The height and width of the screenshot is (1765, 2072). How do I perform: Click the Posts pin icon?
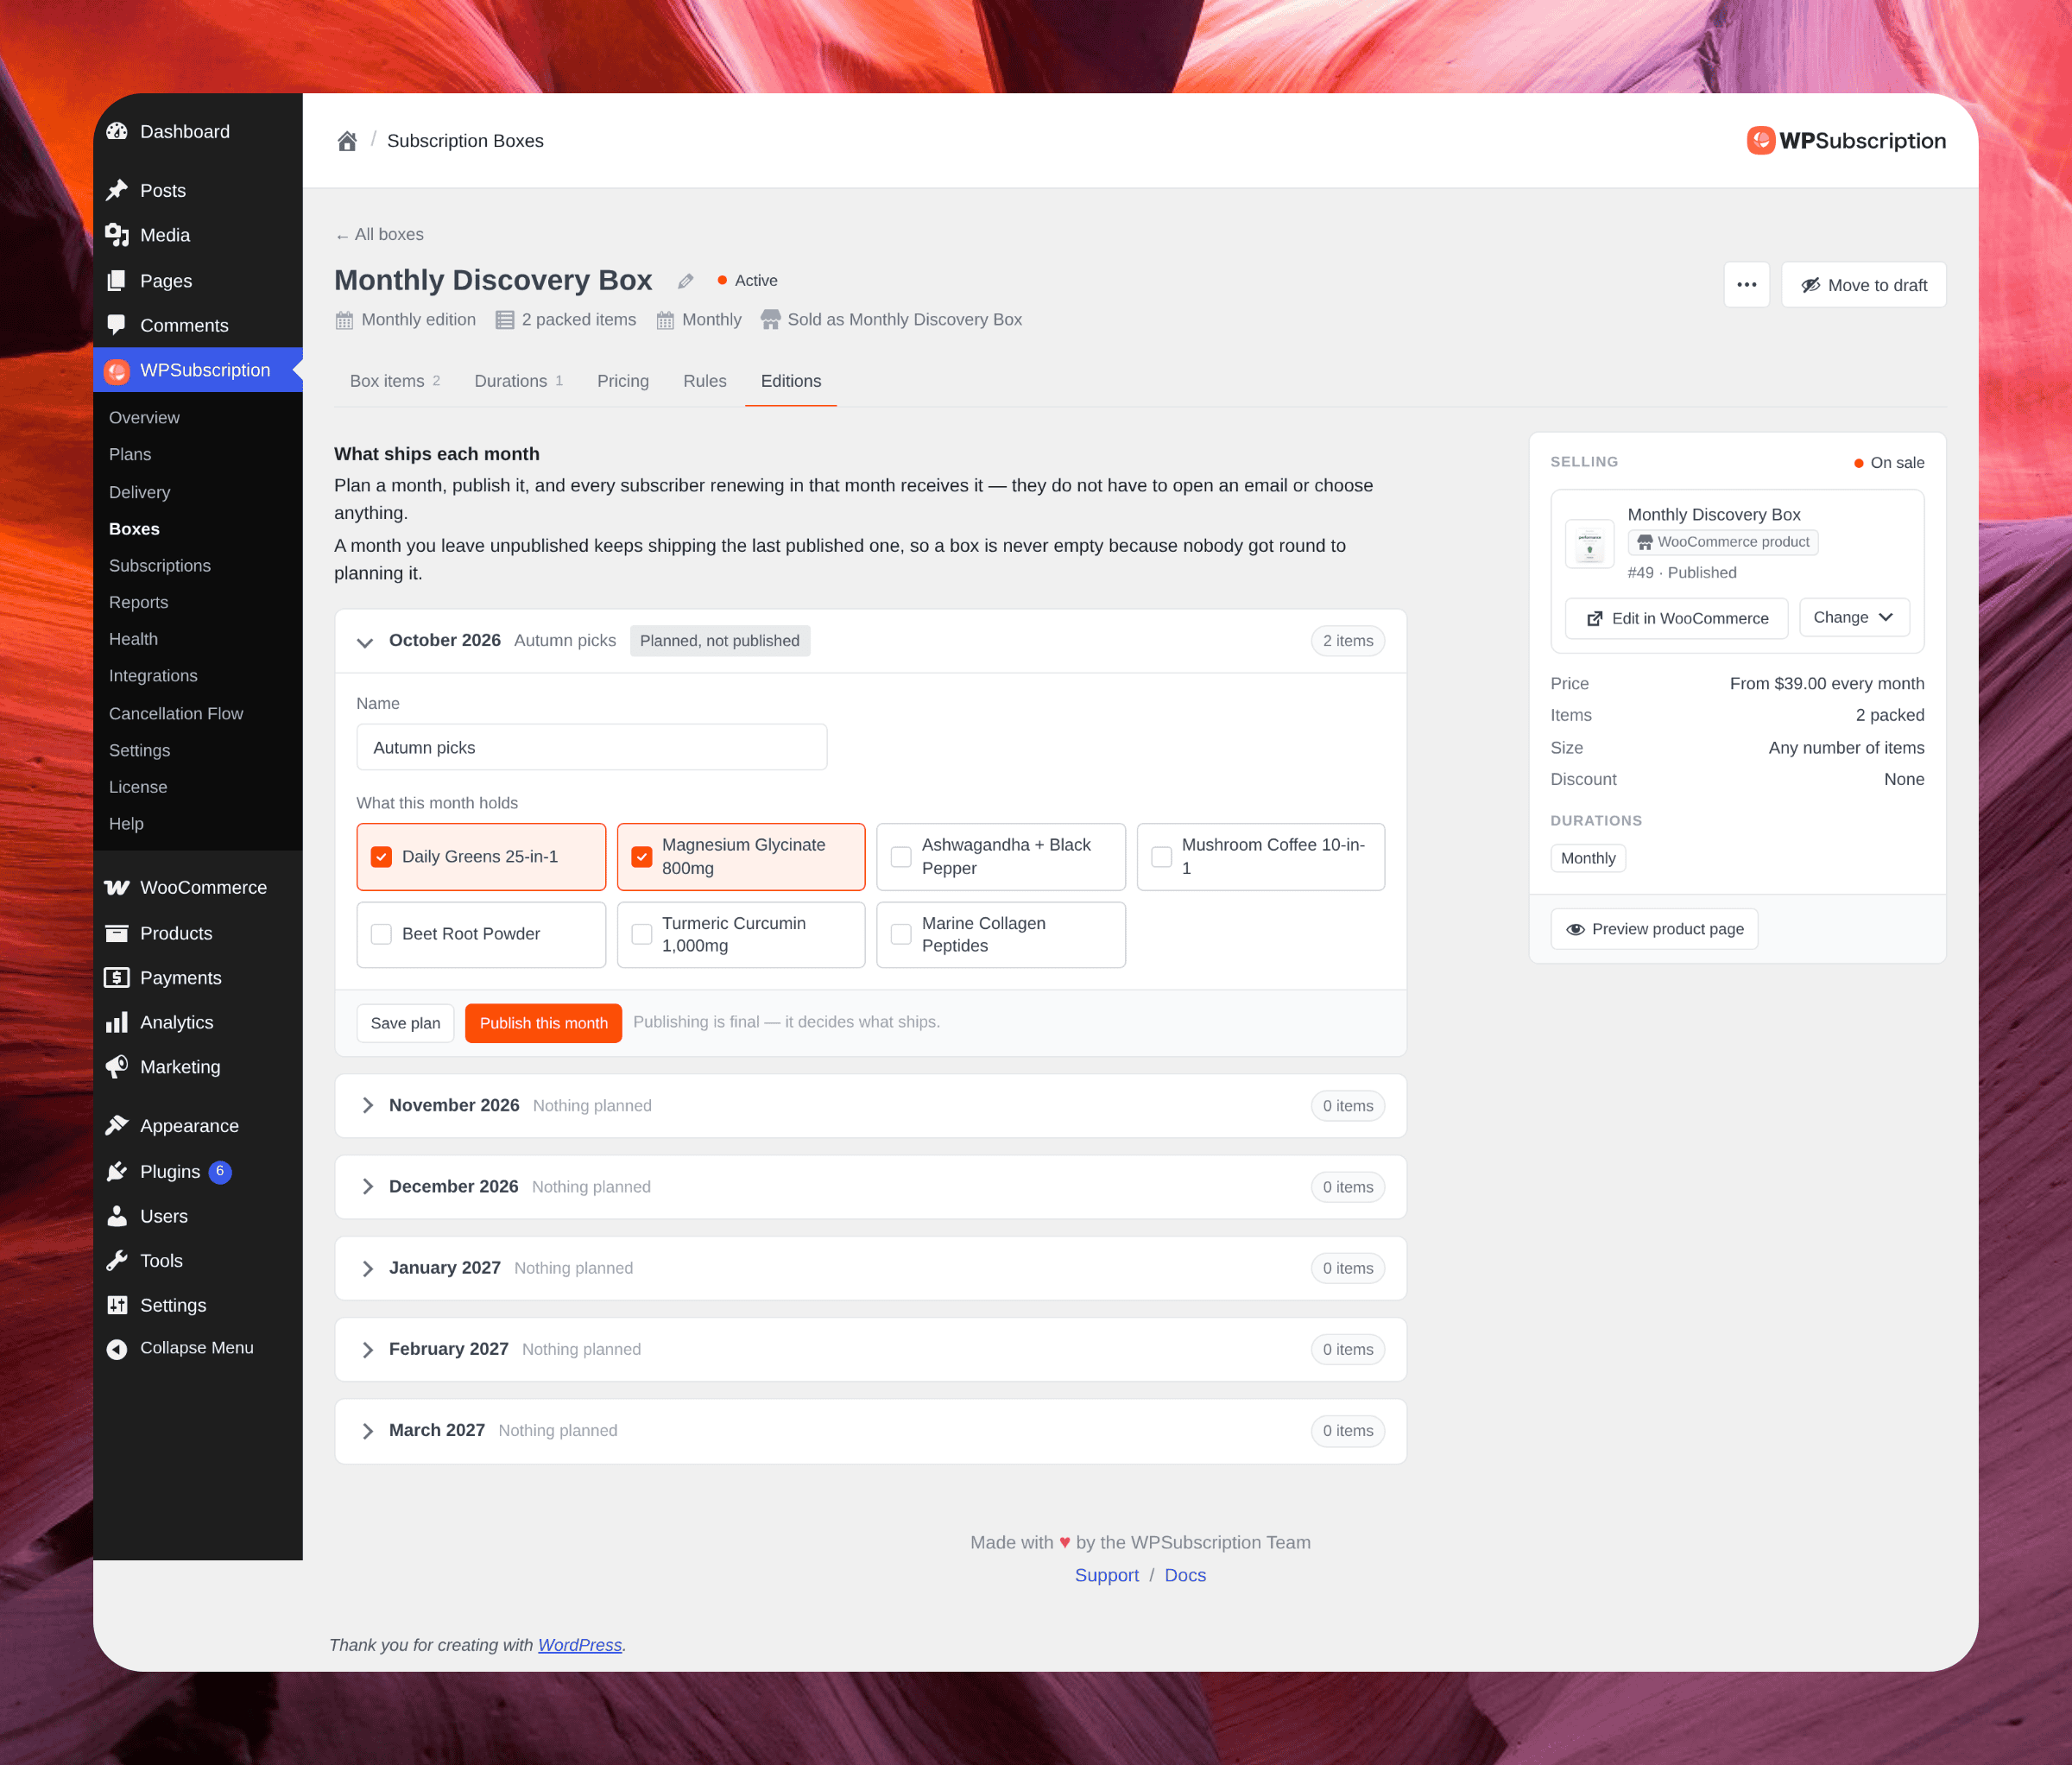(x=117, y=190)
